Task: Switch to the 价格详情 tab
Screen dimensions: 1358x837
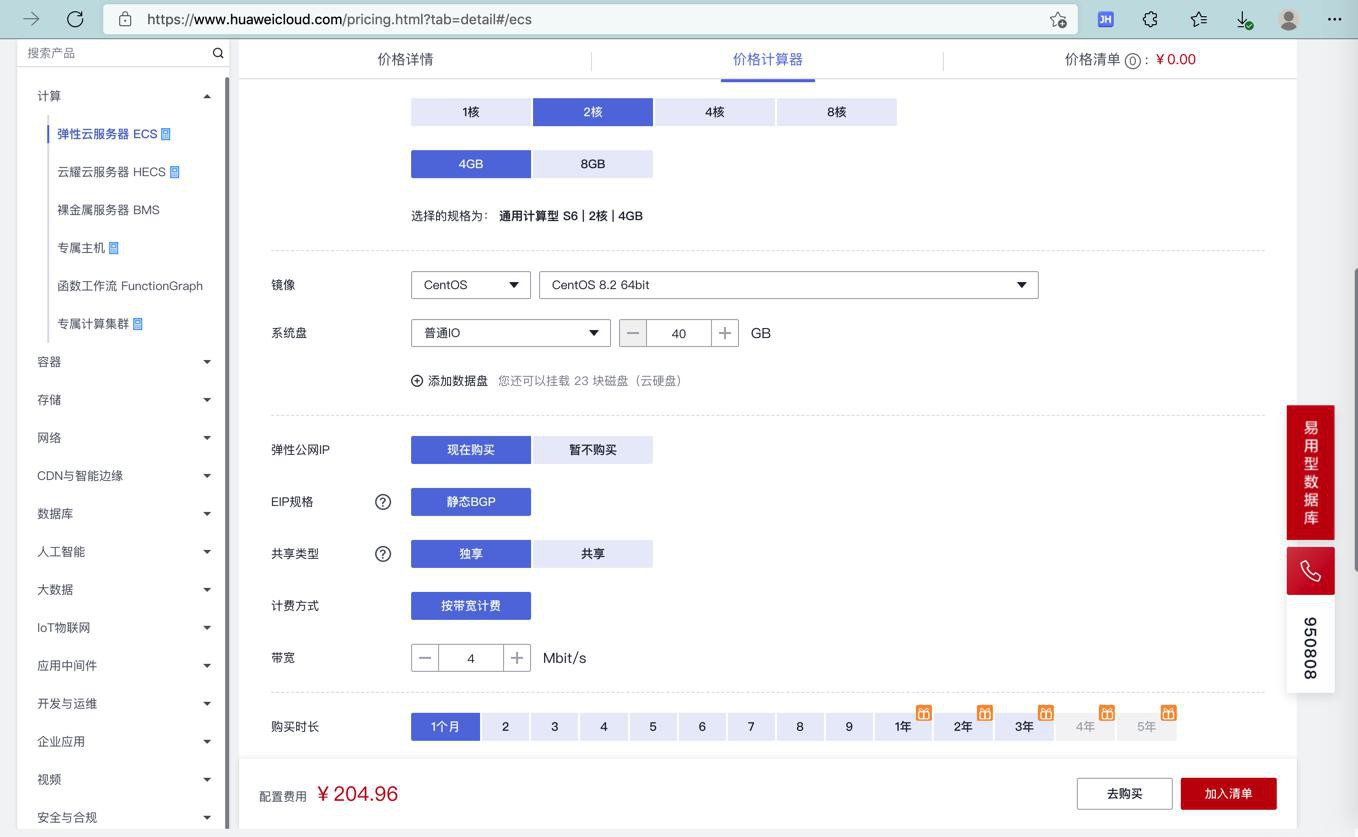Action: (405, 59)
